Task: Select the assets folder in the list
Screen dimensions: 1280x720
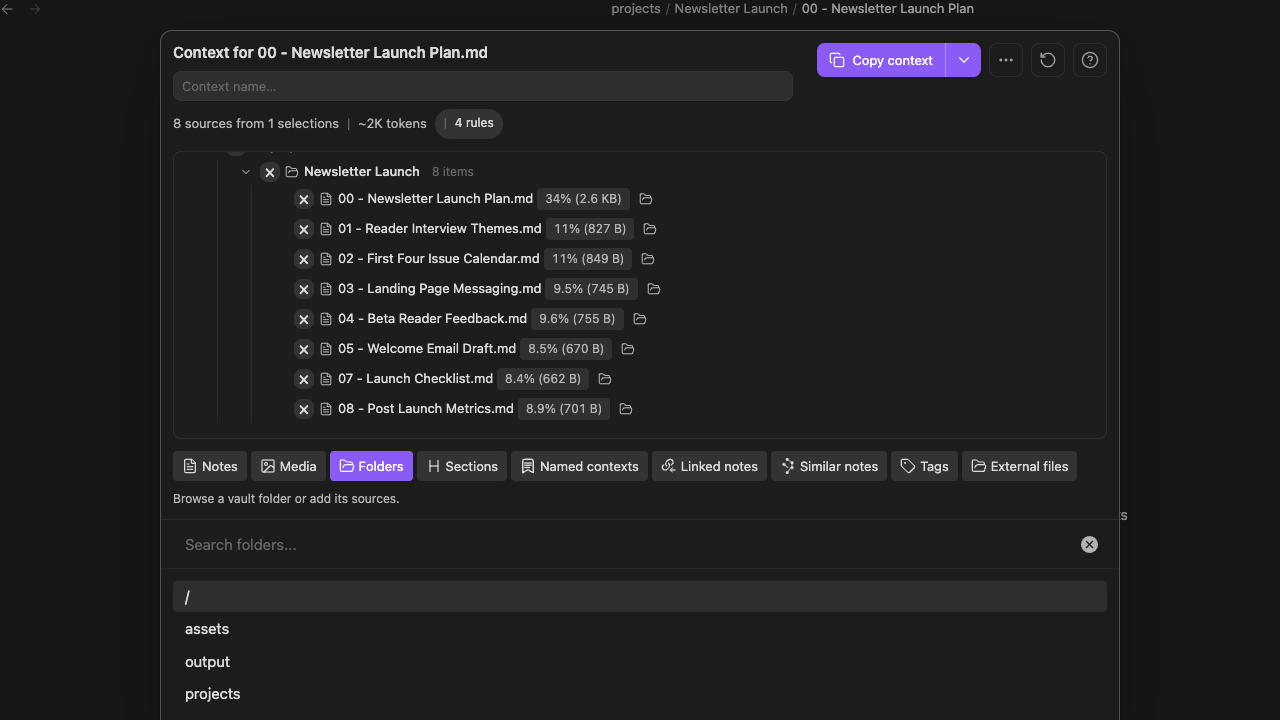Action: (640, 629)
